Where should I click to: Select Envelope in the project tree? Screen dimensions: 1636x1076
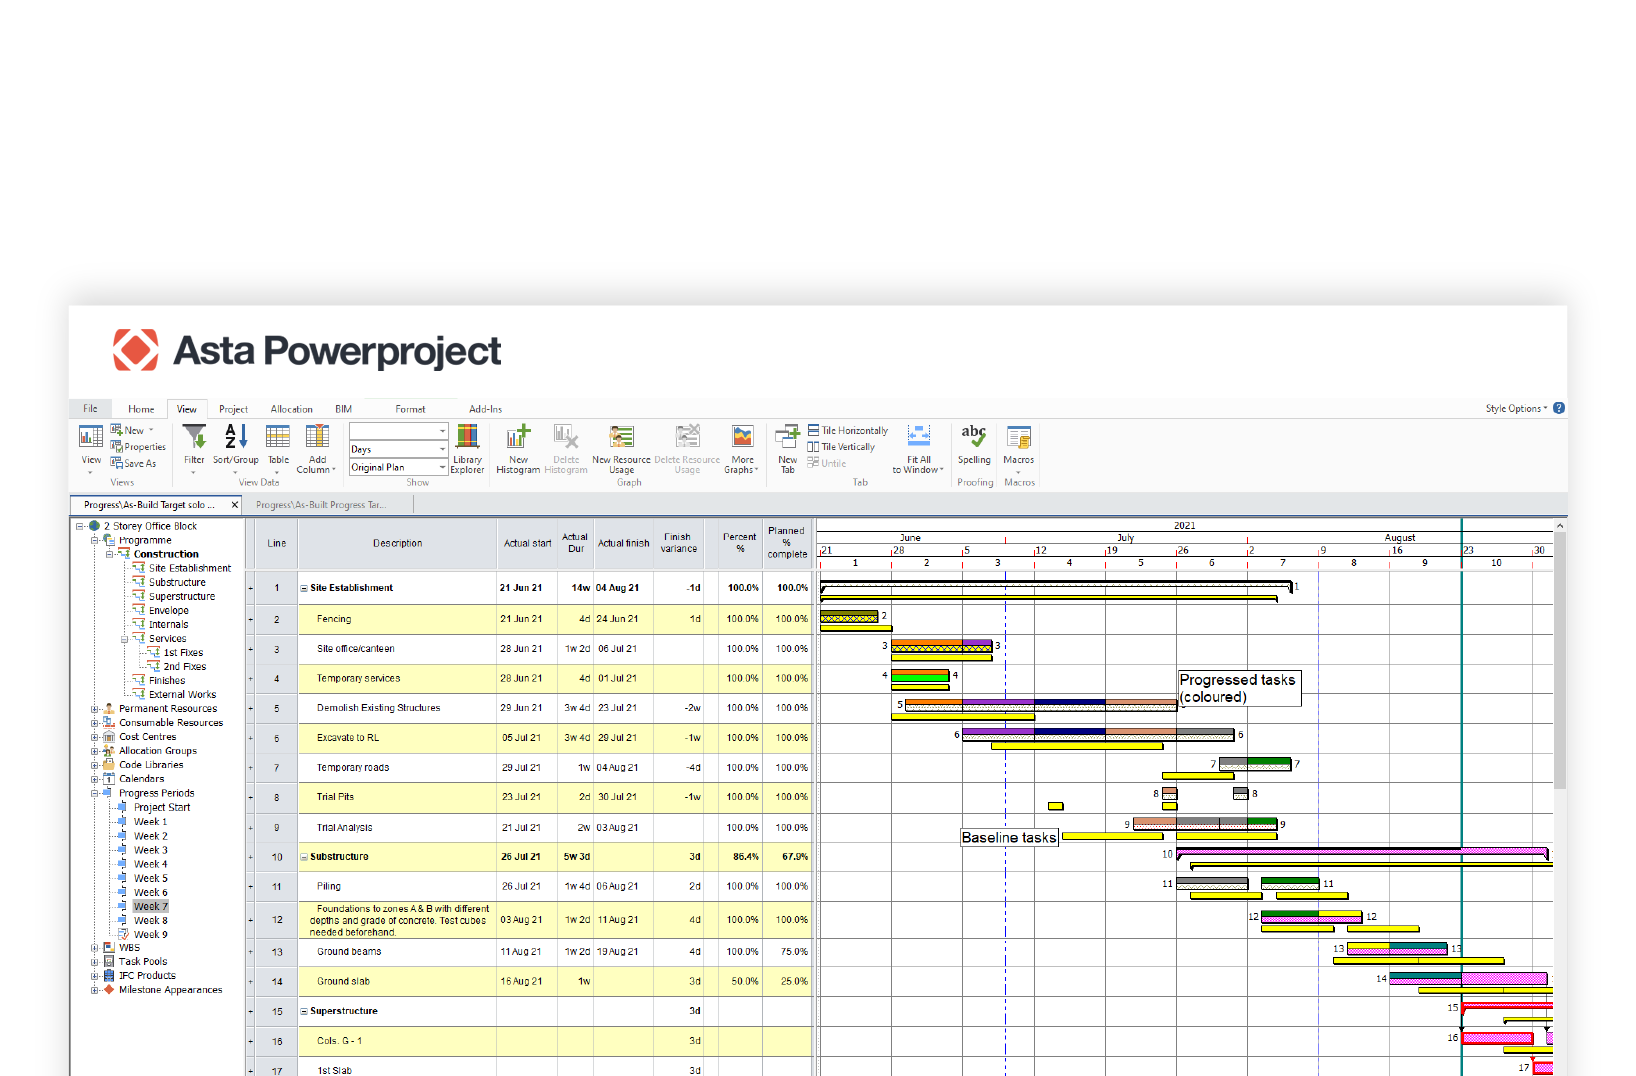pos(168,610)
